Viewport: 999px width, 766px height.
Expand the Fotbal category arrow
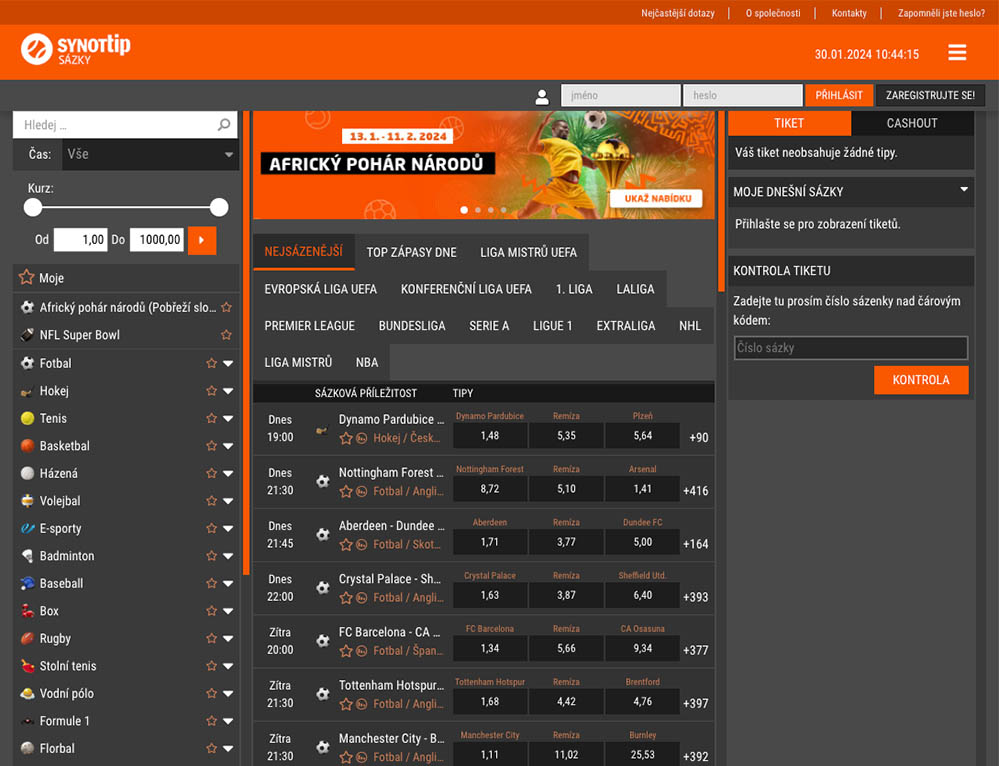(x=228, y=363)
